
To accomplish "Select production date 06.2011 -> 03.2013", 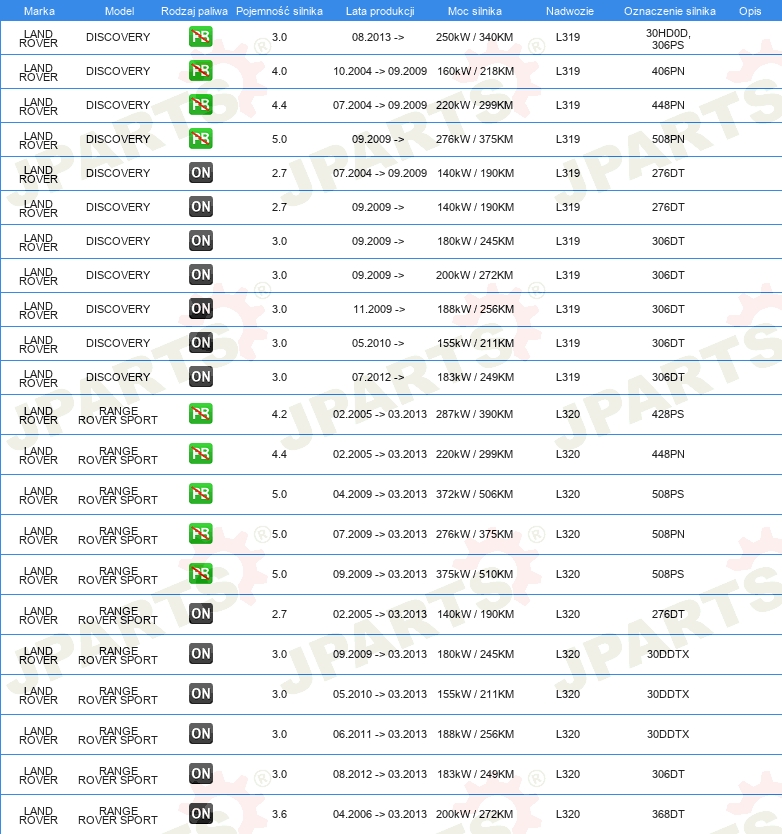I will tap(380, 734).
